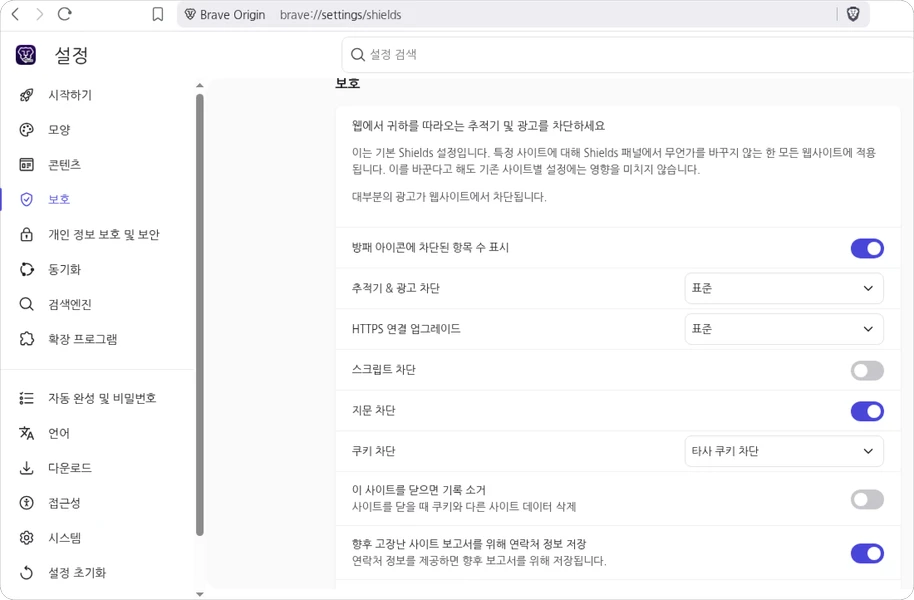Expand the HTTPS 연결 업그레이드 dropdown
Screen dimensions: 914x600
click(x=783, y=329)
